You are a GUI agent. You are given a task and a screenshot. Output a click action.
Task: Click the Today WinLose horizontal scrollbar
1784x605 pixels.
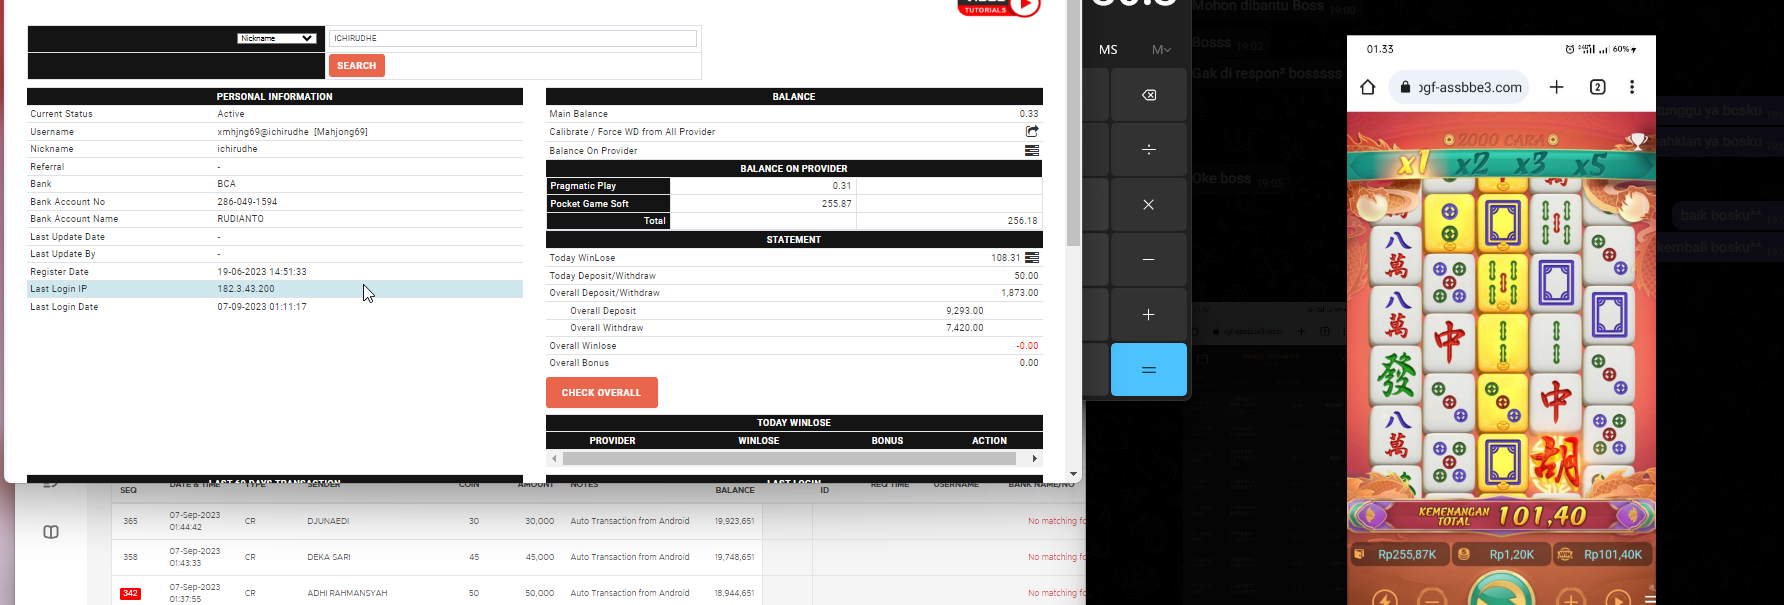pyautogui.click(x=789, y=458)
